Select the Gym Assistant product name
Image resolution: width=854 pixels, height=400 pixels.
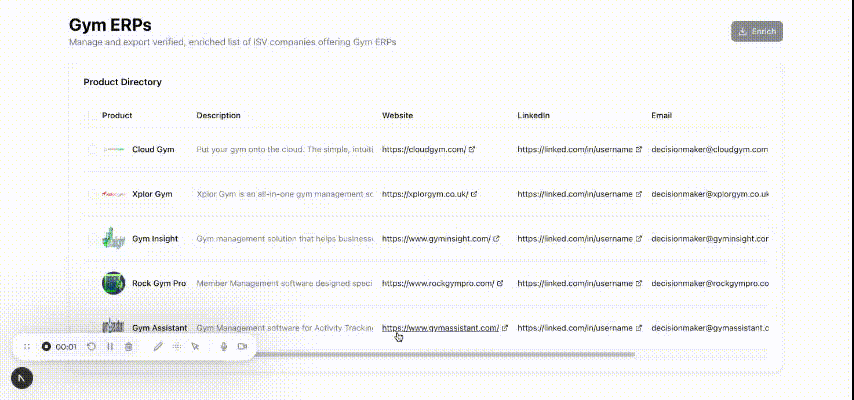pyautogui.click(x=160, y=328)
